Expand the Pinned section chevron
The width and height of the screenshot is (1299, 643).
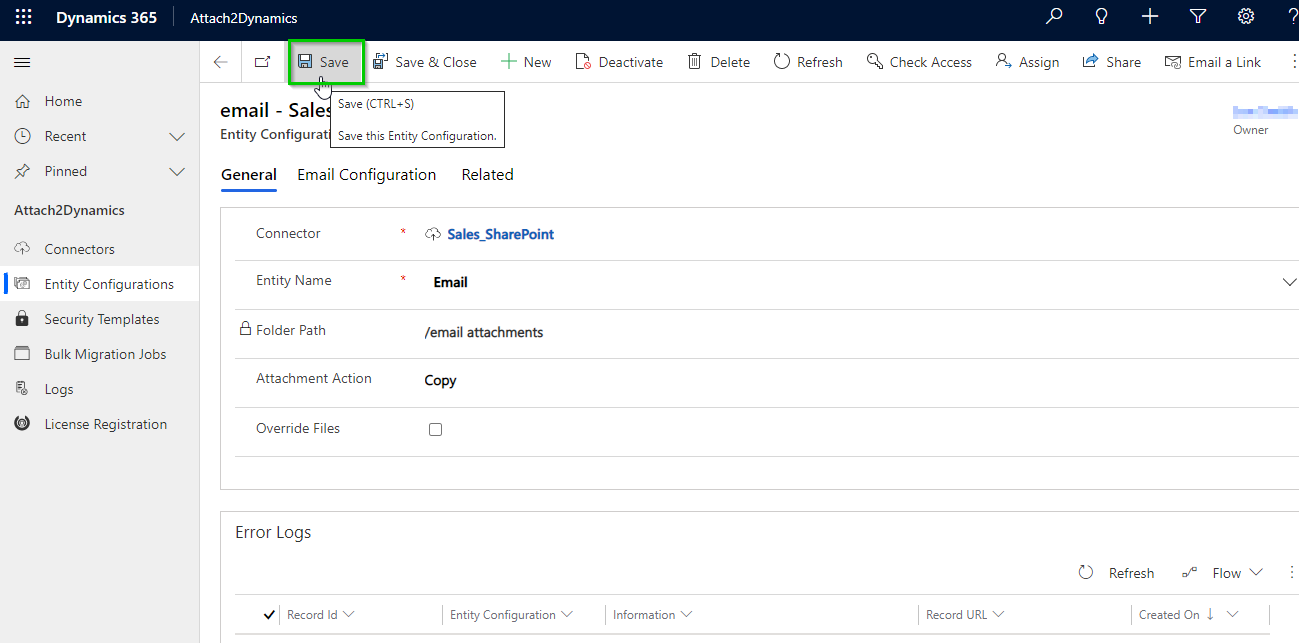pyautogui.click(x=177, y=171)
